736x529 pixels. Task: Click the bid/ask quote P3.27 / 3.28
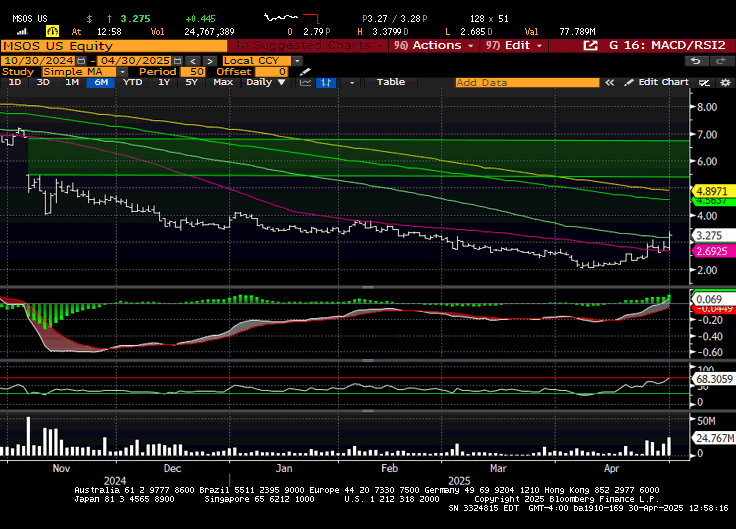[395, 19]
